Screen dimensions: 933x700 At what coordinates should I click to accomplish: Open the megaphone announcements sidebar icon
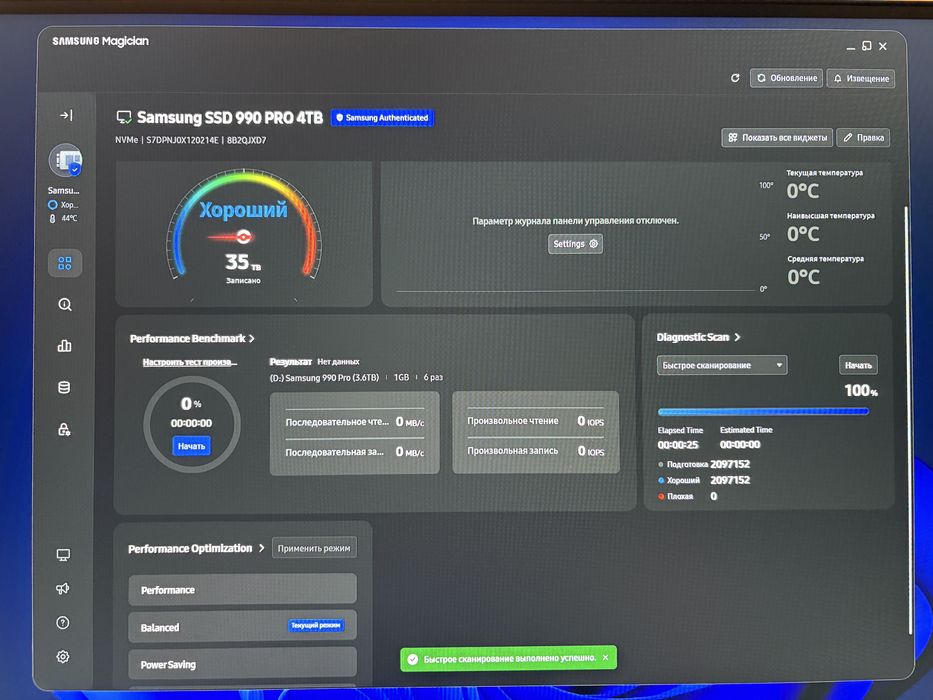62,589
